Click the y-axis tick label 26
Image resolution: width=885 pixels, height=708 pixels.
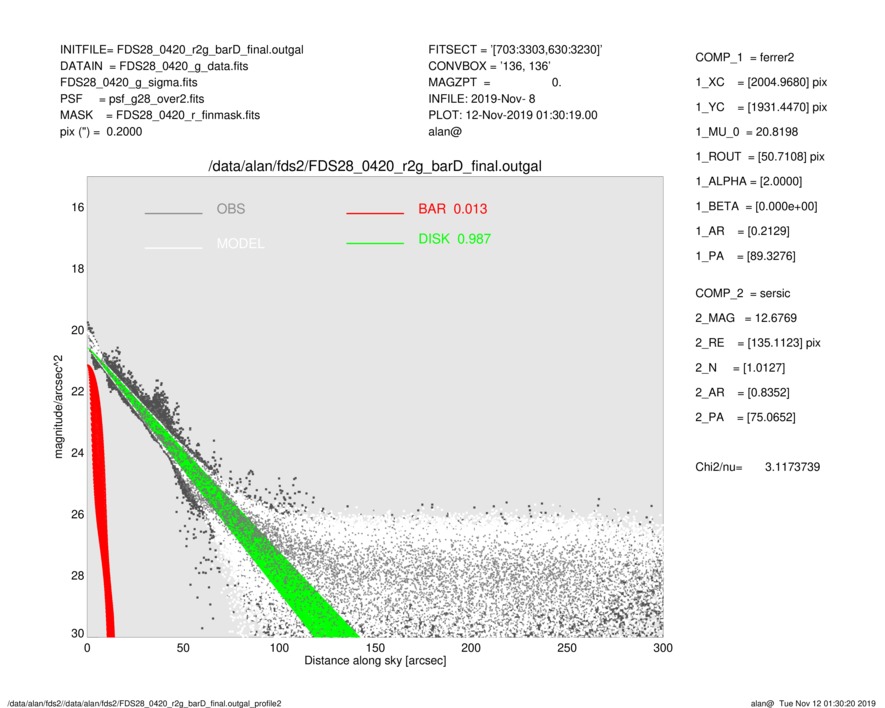coord(78,514)
